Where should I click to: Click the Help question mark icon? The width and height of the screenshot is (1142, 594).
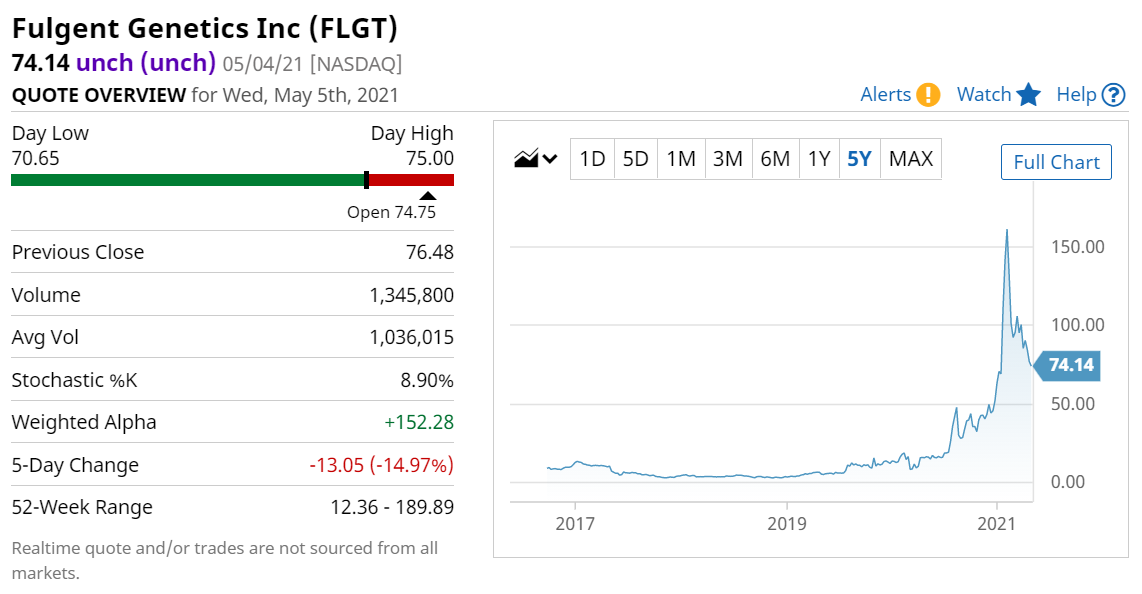[1114, 95]
